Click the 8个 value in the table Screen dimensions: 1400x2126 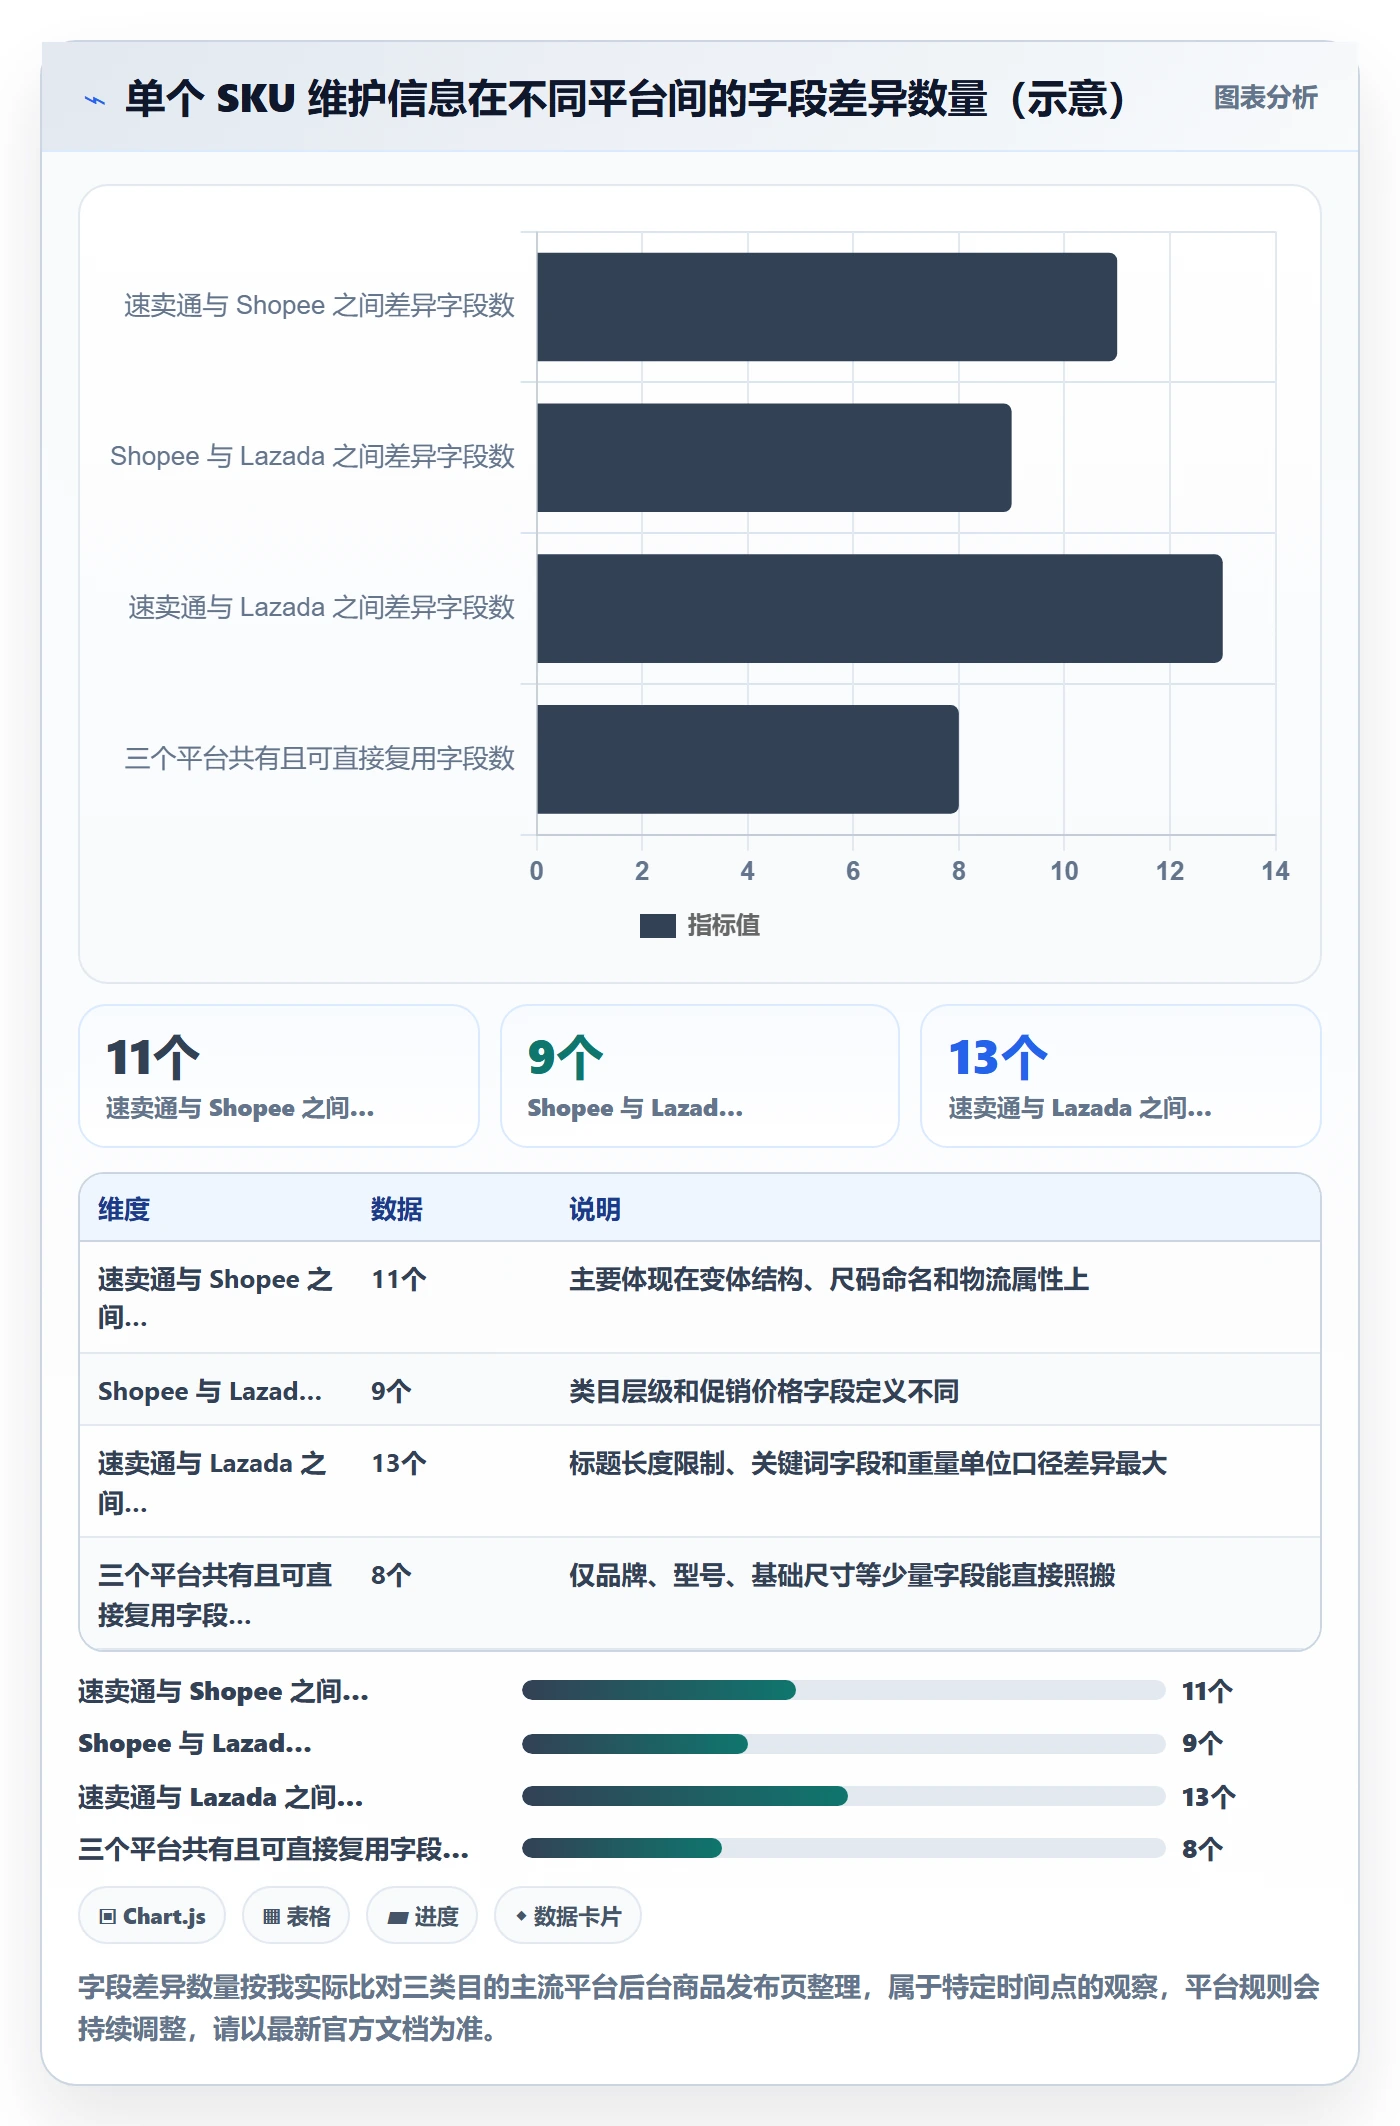391,1576
